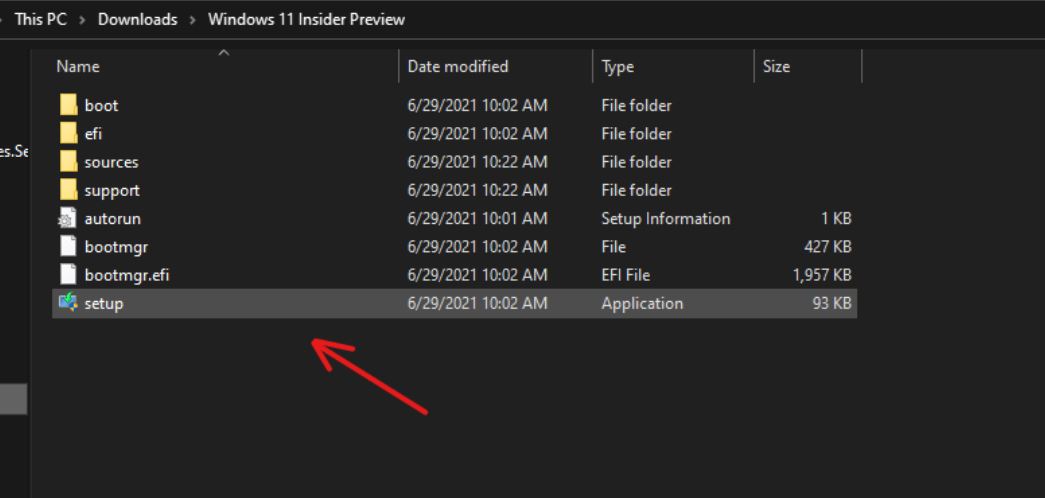
Task: Sort by Type column header
Action: click(x=617, y=67)
